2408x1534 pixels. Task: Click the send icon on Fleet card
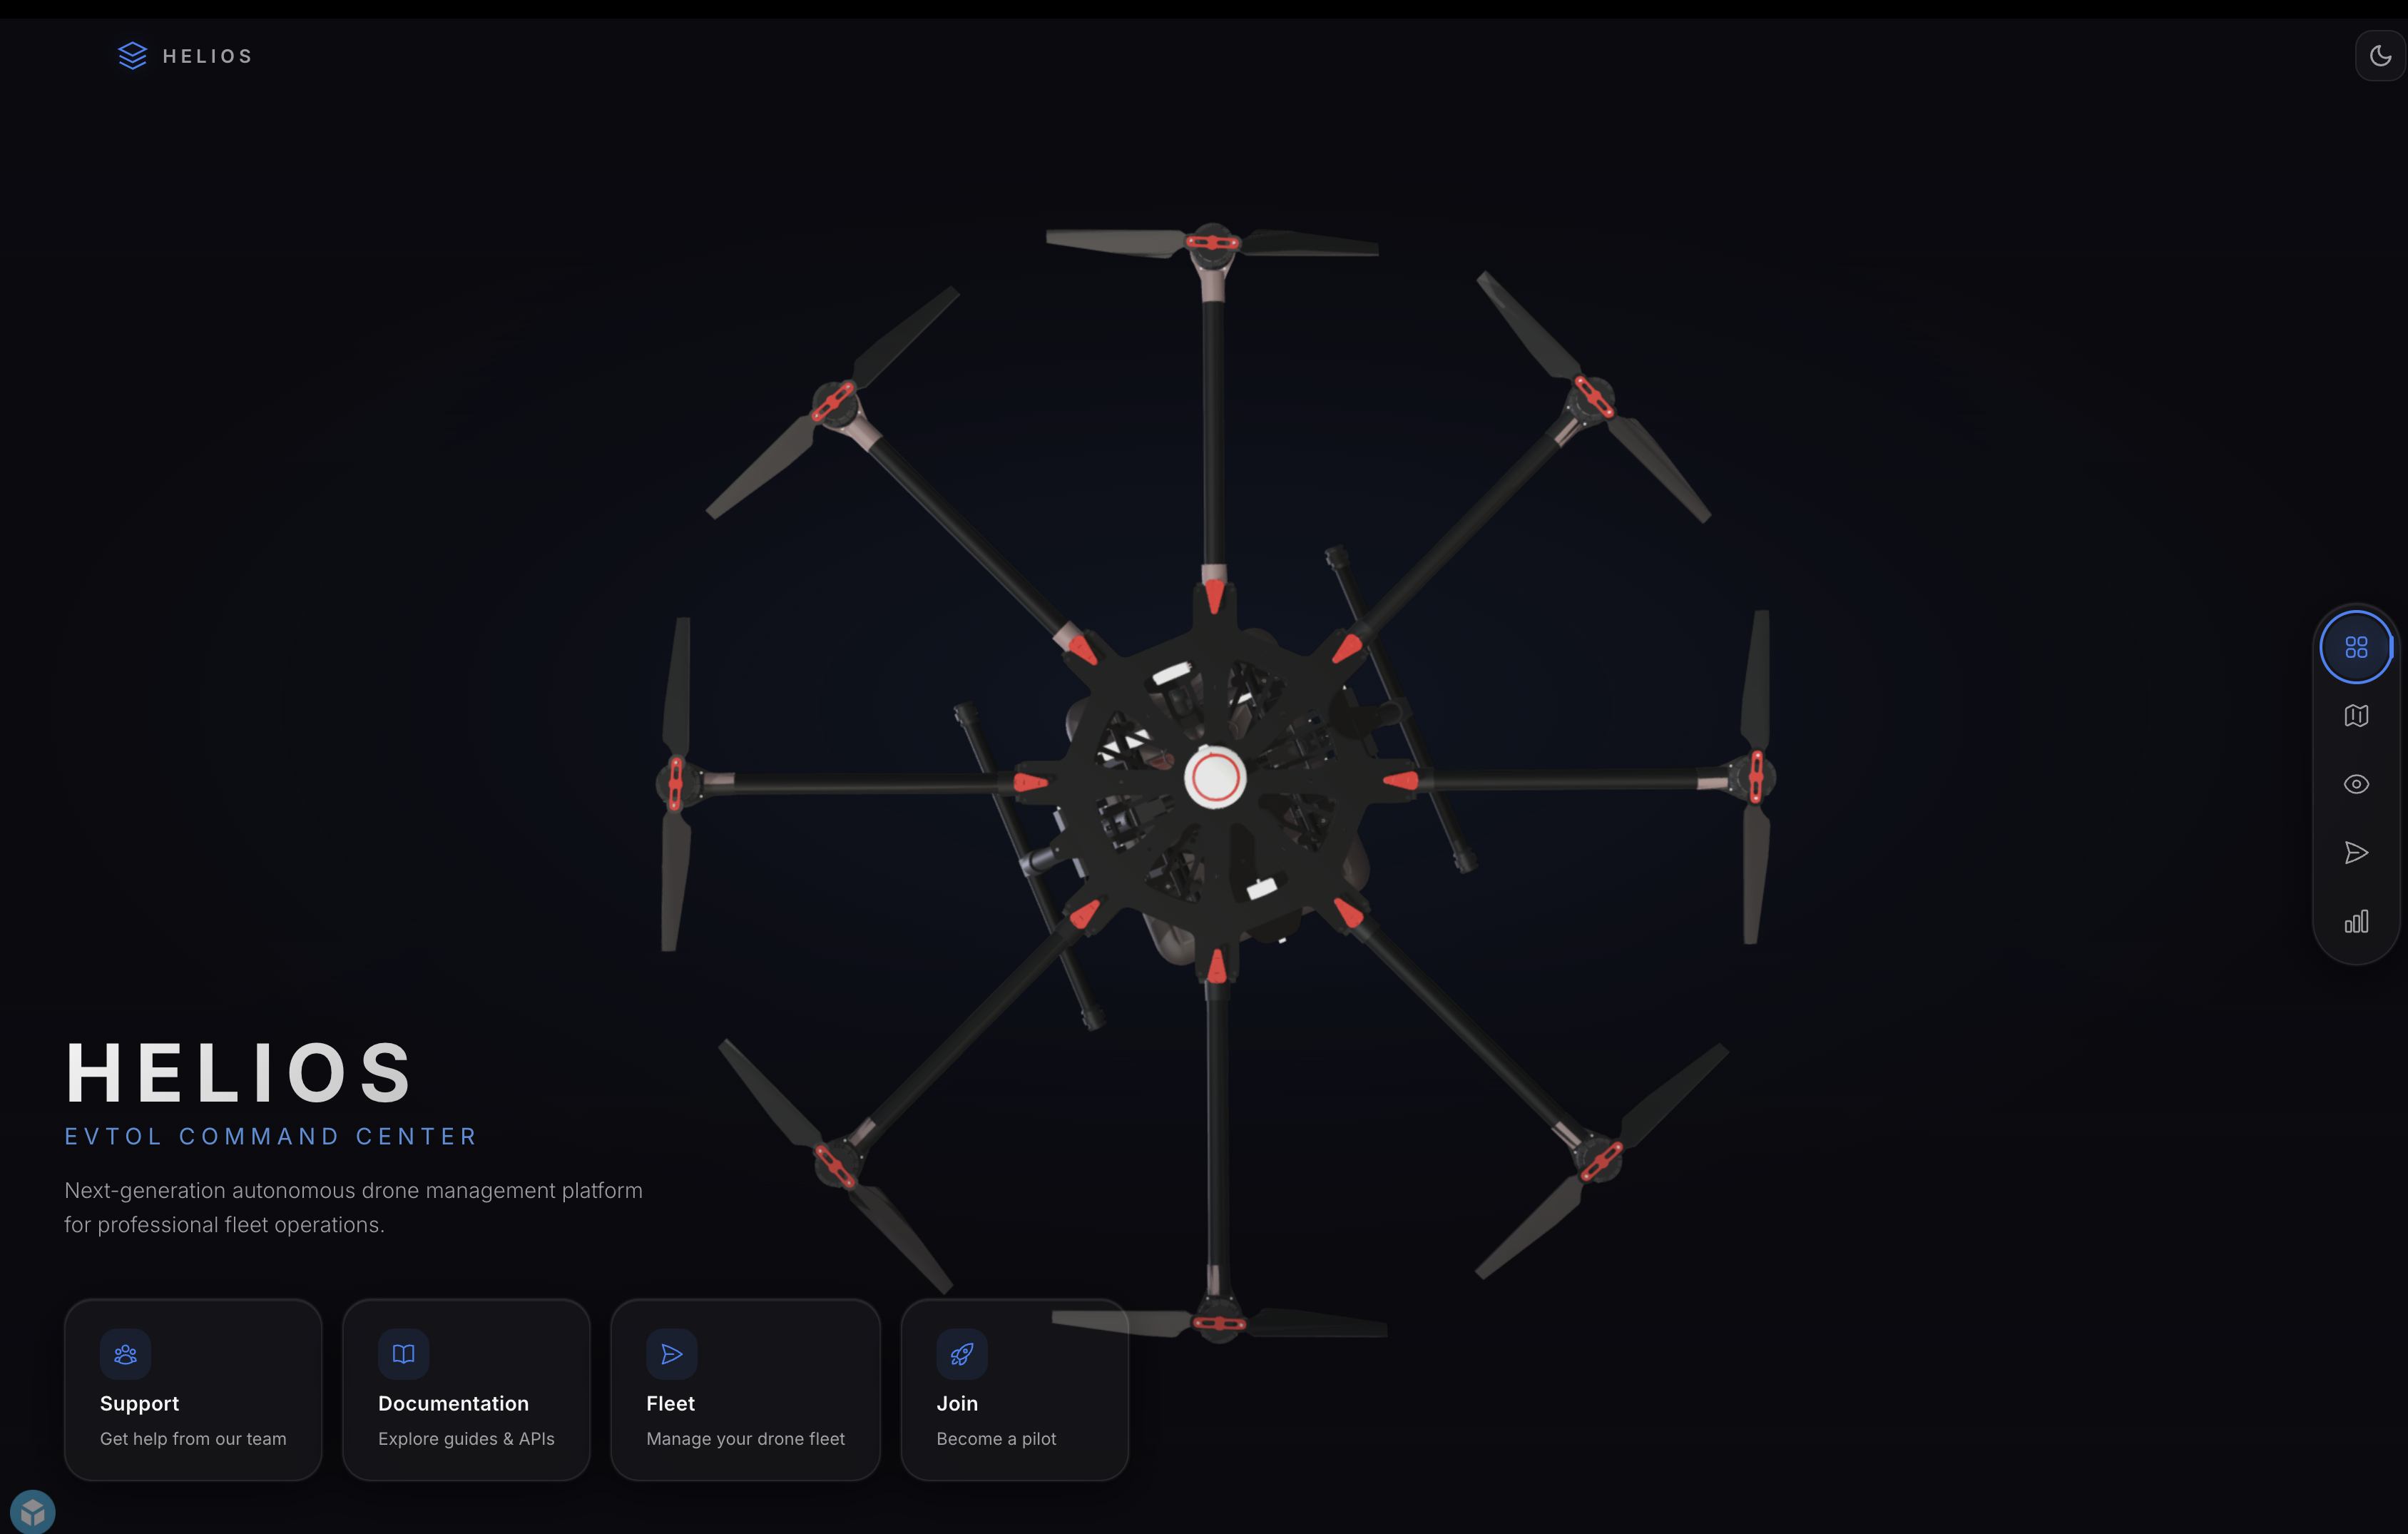click(x=671, y=1354)
